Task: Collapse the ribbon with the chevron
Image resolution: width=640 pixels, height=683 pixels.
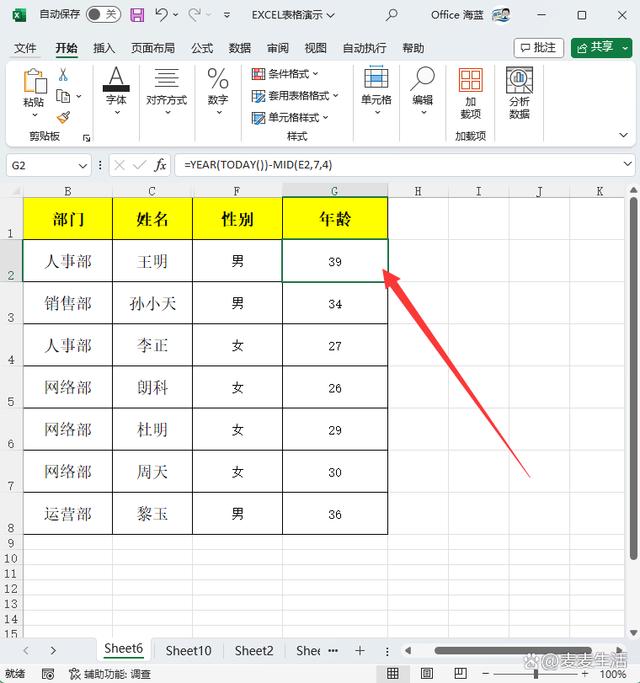Action: 623,135
